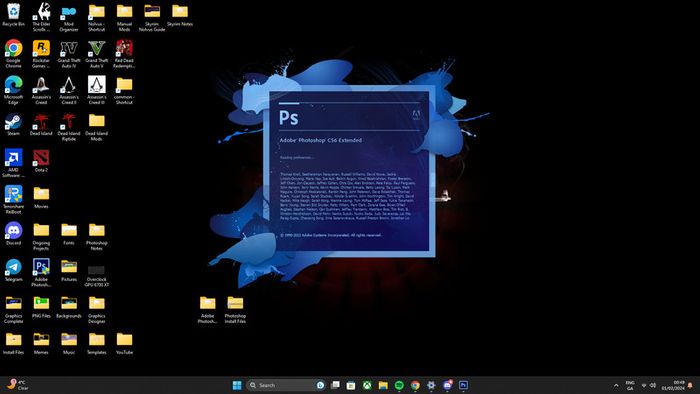700x394 pixels.
Task: Select the Graphics Designer folder
Action: [96, 310]
